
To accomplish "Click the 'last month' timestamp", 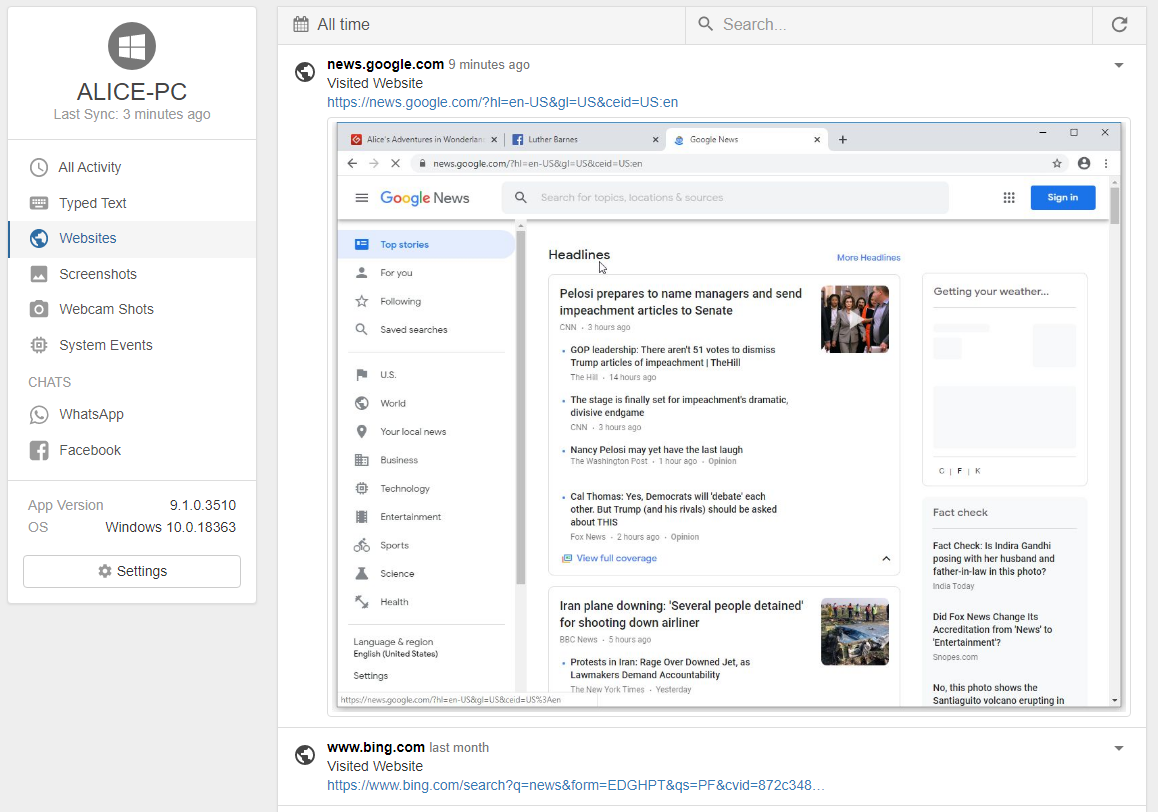I will coord(459,747).
